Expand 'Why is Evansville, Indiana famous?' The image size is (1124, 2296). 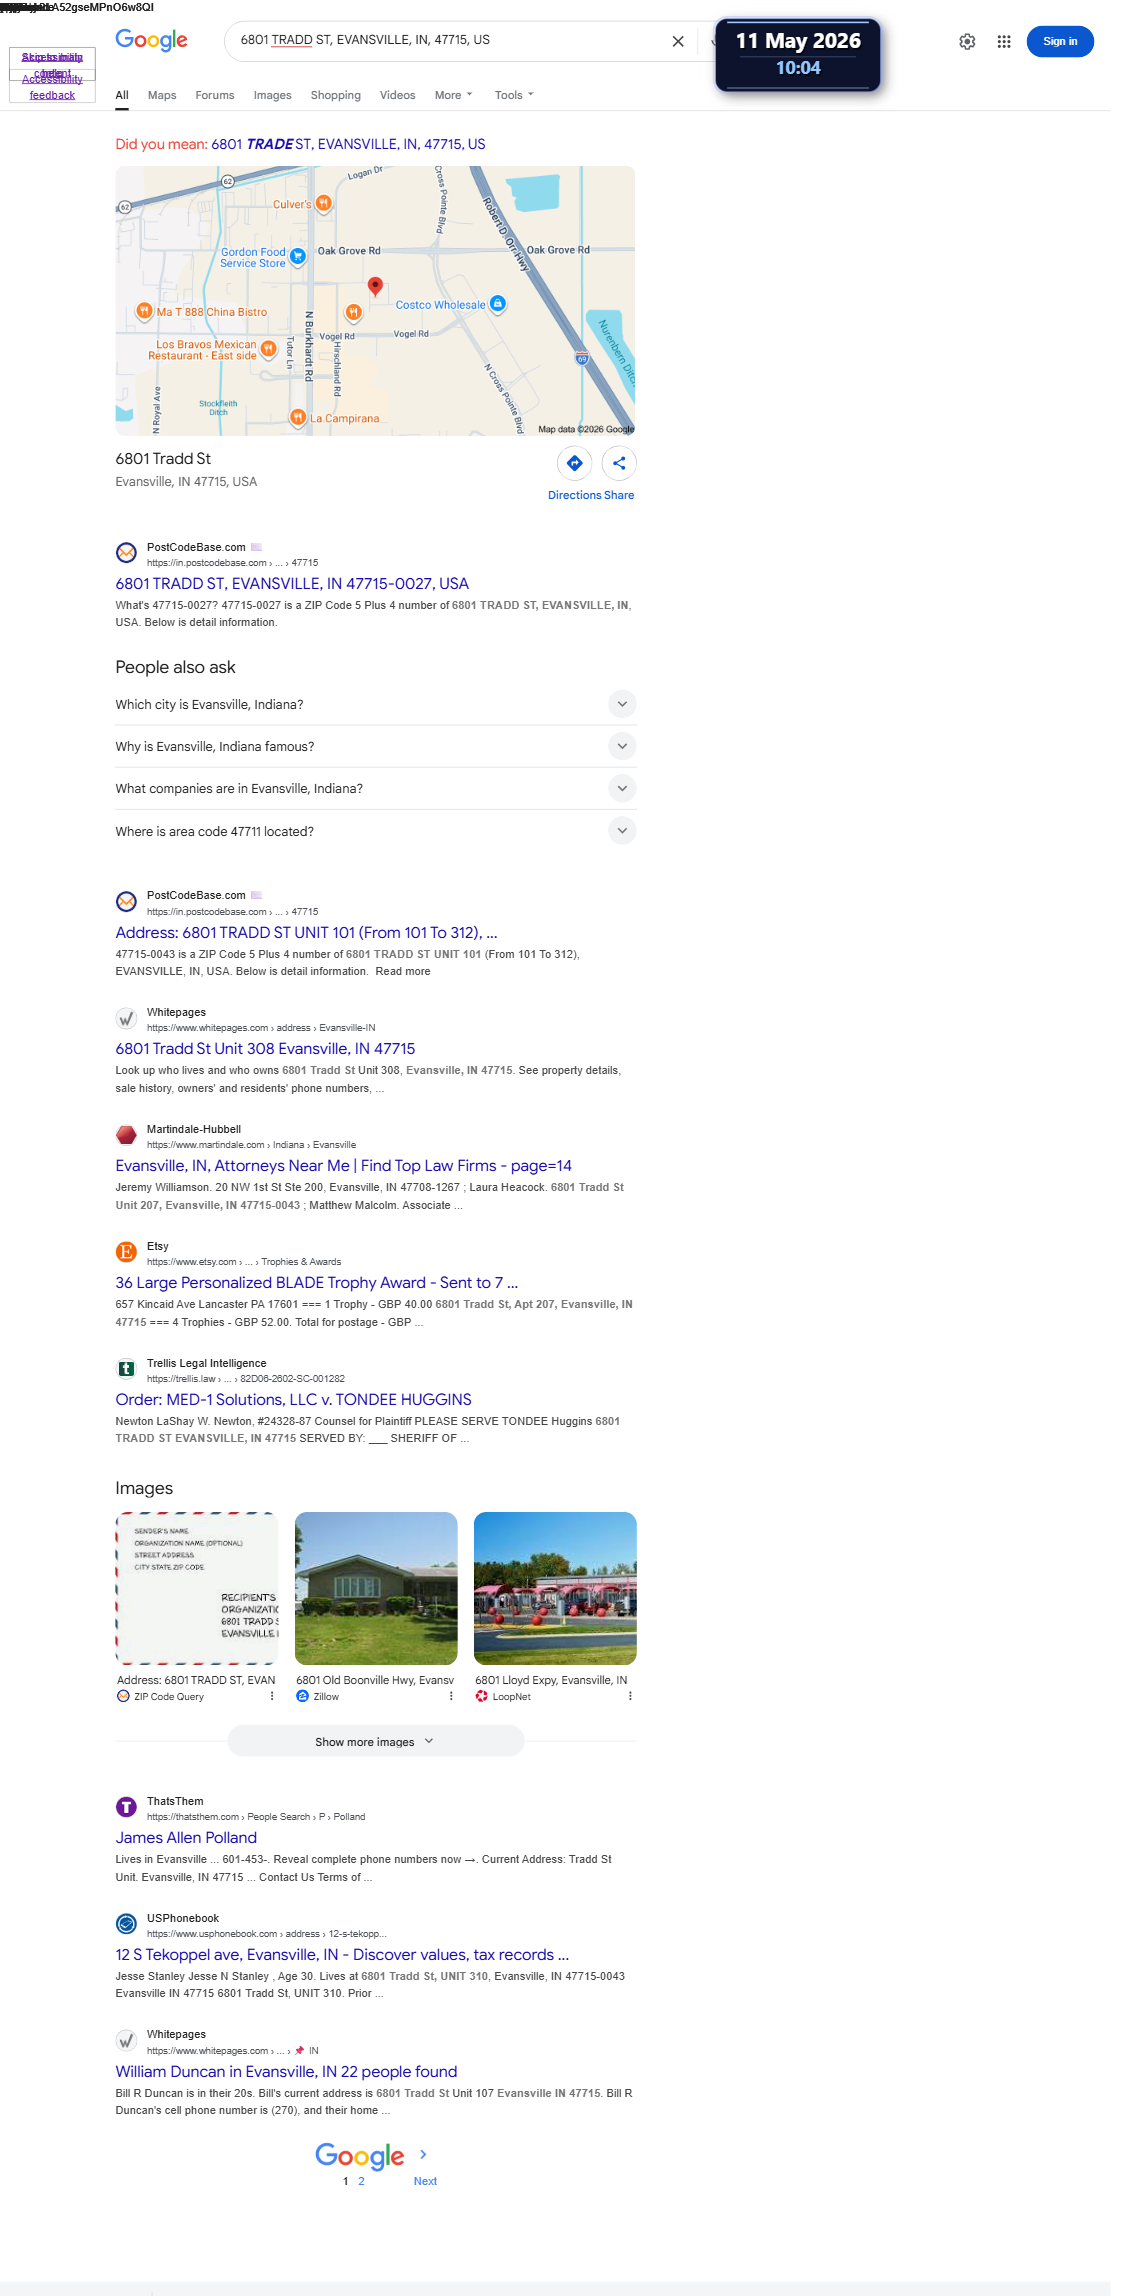coord(375,746)
